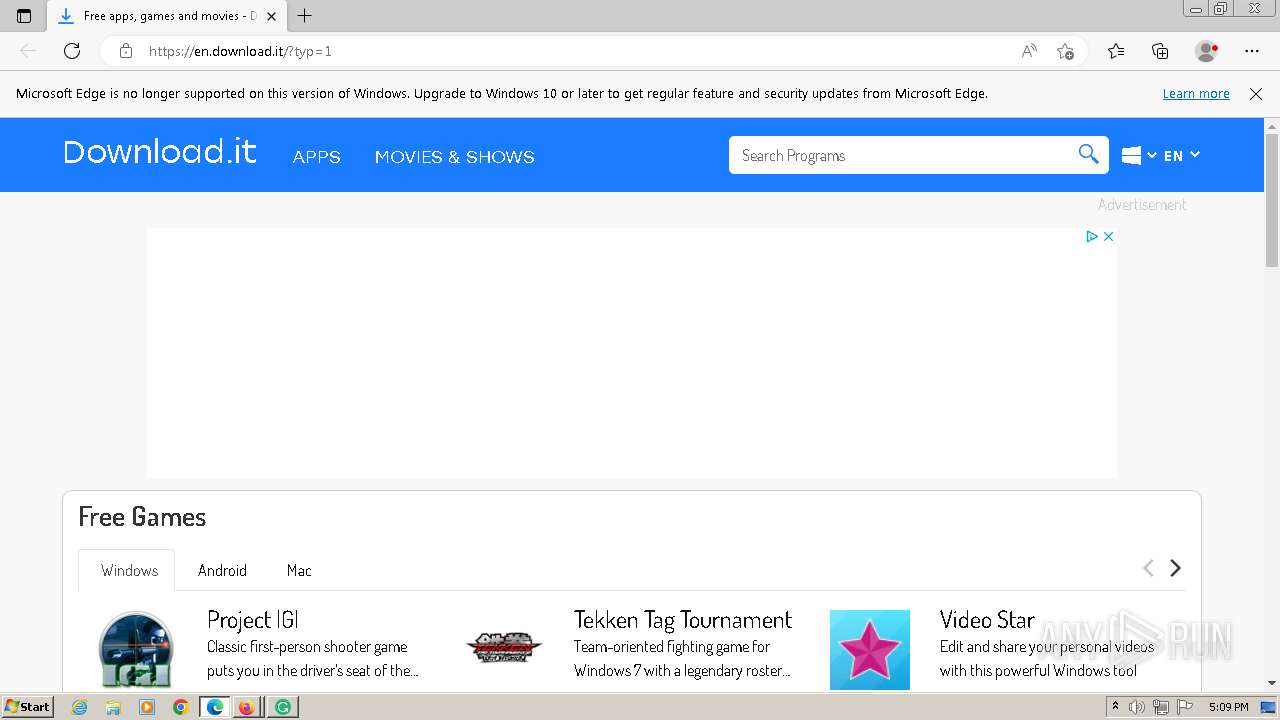Image resolution: width=1280 pixels, height=720 pixels.
Task: Open the media player taskbar icon
Action: [147, 707]
